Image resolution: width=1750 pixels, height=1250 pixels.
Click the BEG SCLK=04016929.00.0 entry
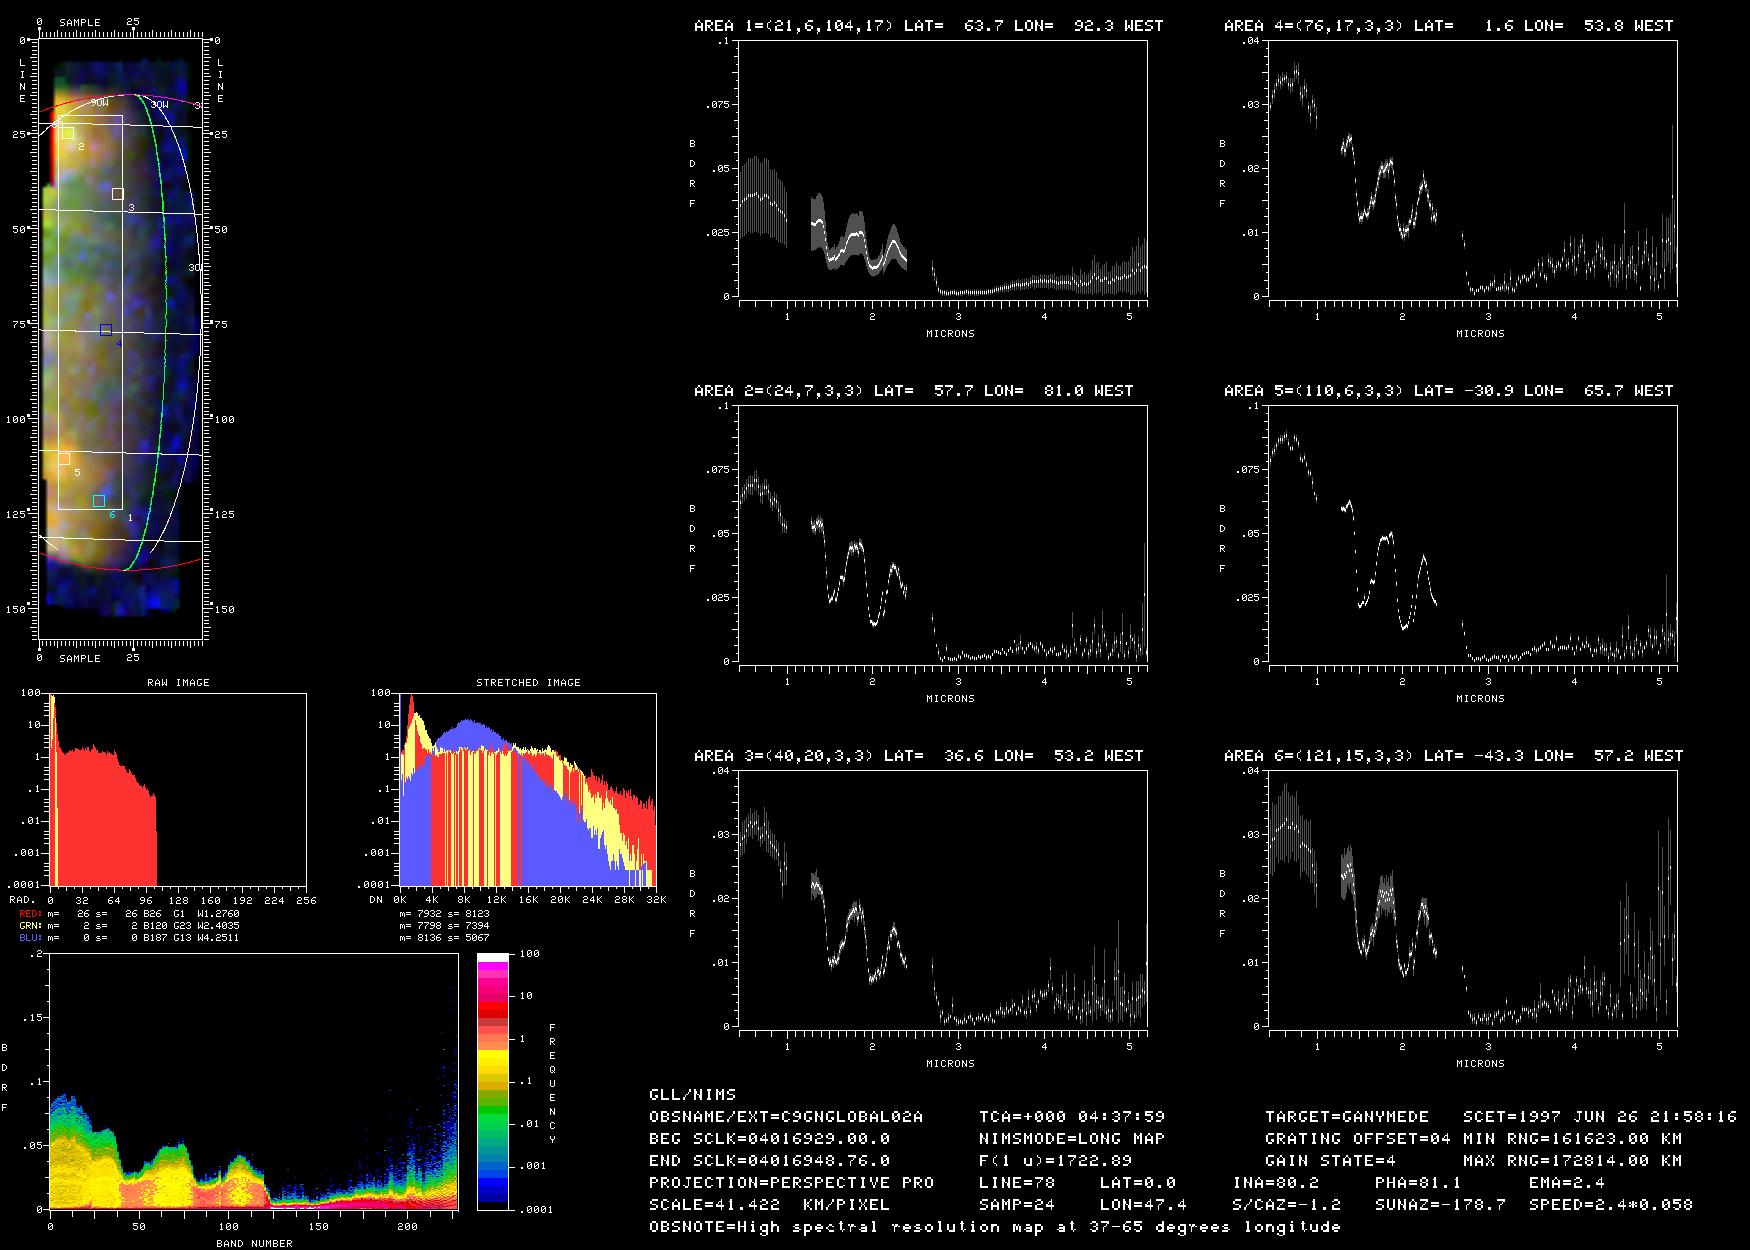point(770,1139)
